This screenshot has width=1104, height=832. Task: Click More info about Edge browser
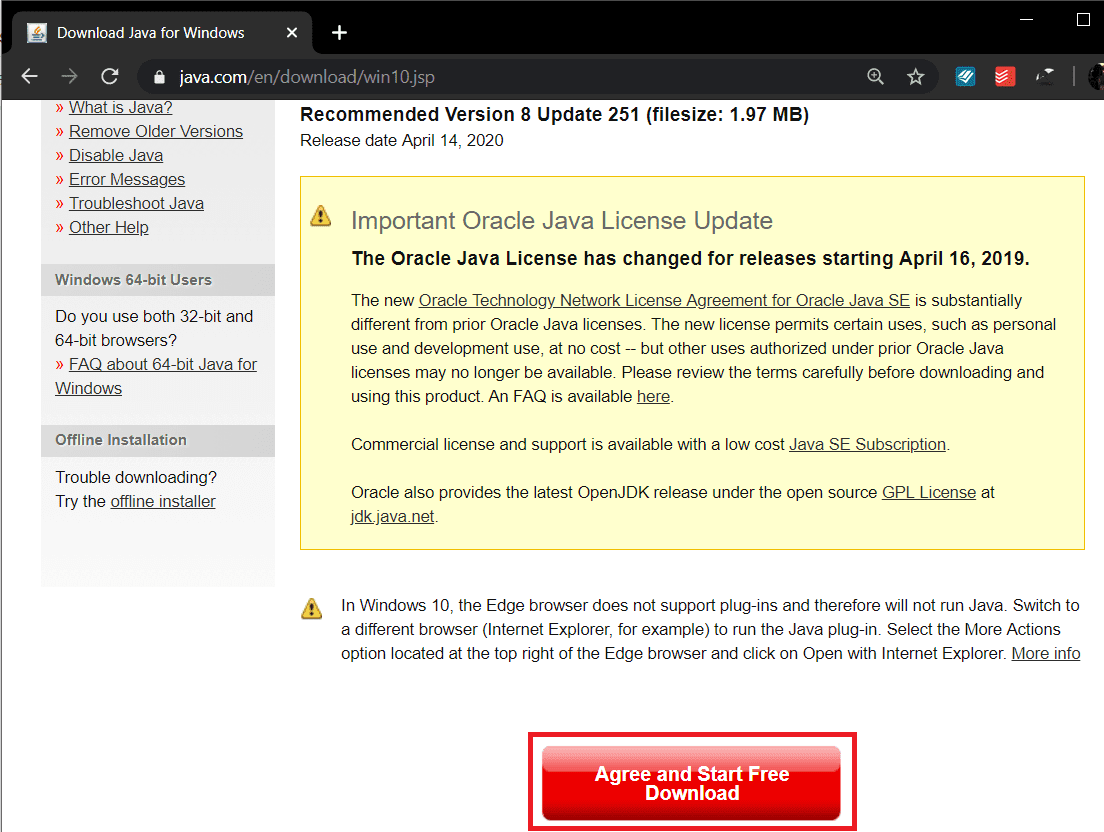1046,653
